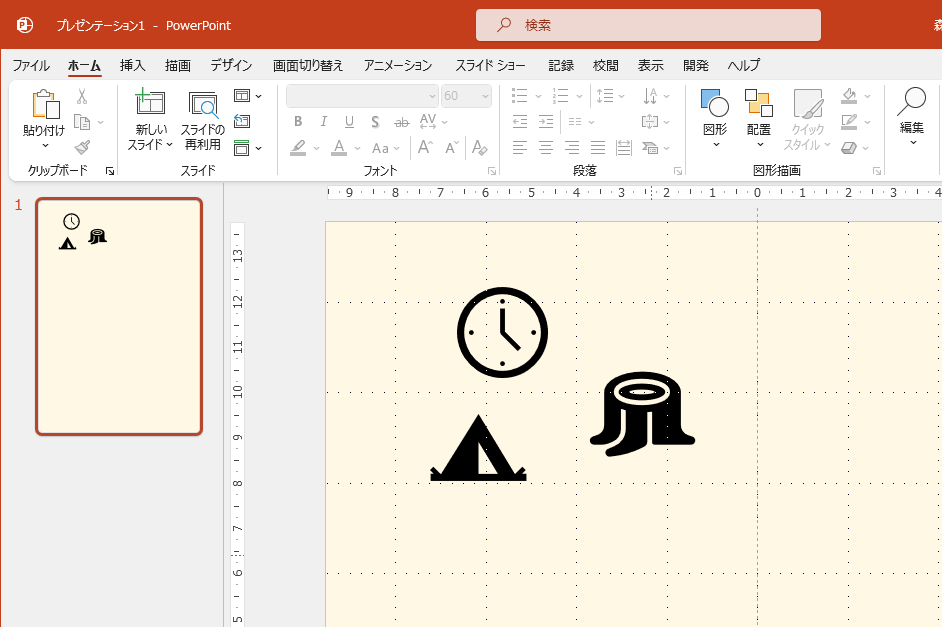This screenshot has width=942, height=627.
Task: Toggle Center paragraph alignment
Action: [x=545, y=148]
